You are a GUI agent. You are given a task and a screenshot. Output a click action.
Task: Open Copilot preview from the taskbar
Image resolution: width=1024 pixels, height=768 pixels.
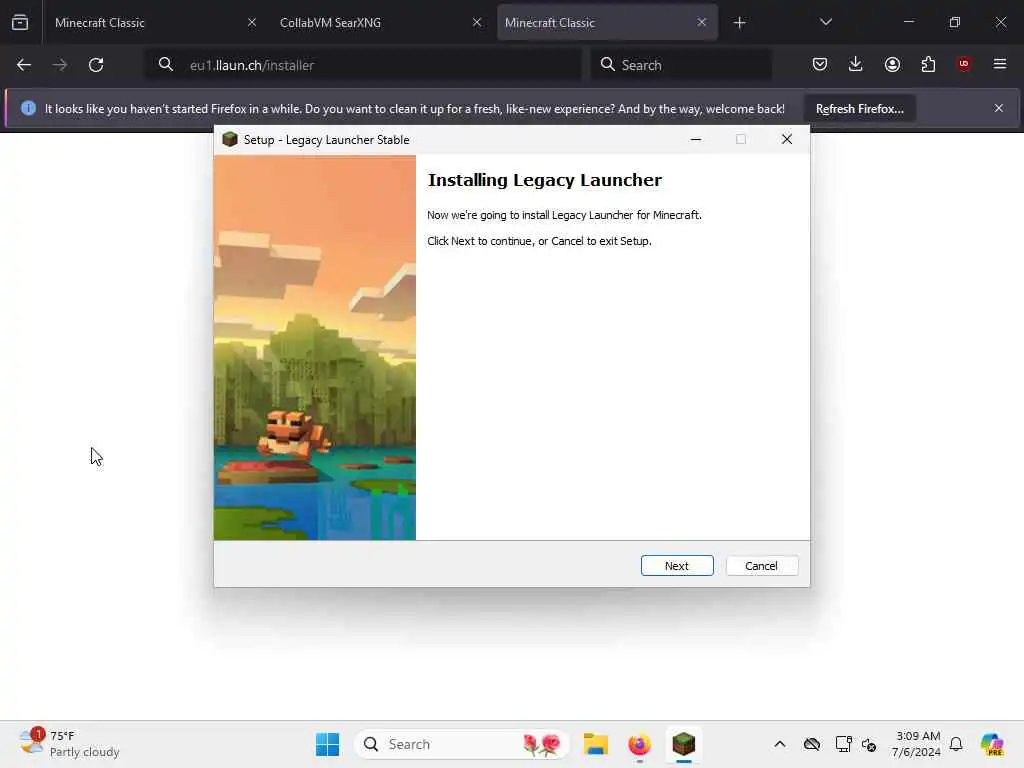tap(992, 744)
